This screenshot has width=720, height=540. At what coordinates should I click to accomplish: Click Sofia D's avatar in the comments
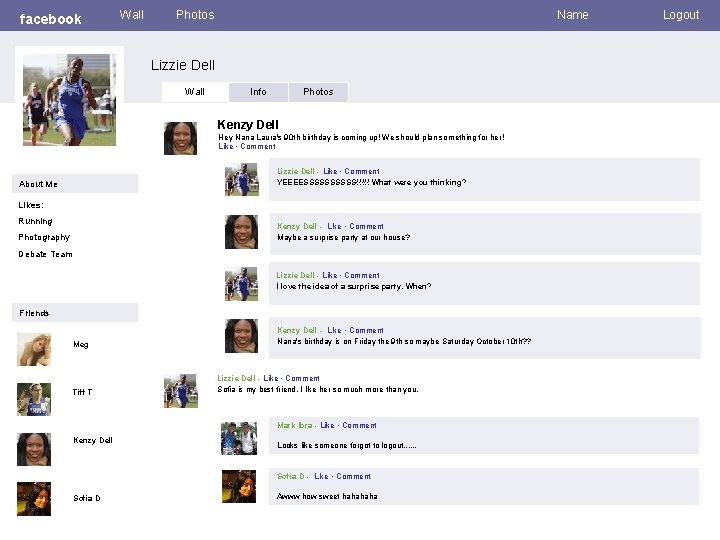pos(239,486)
